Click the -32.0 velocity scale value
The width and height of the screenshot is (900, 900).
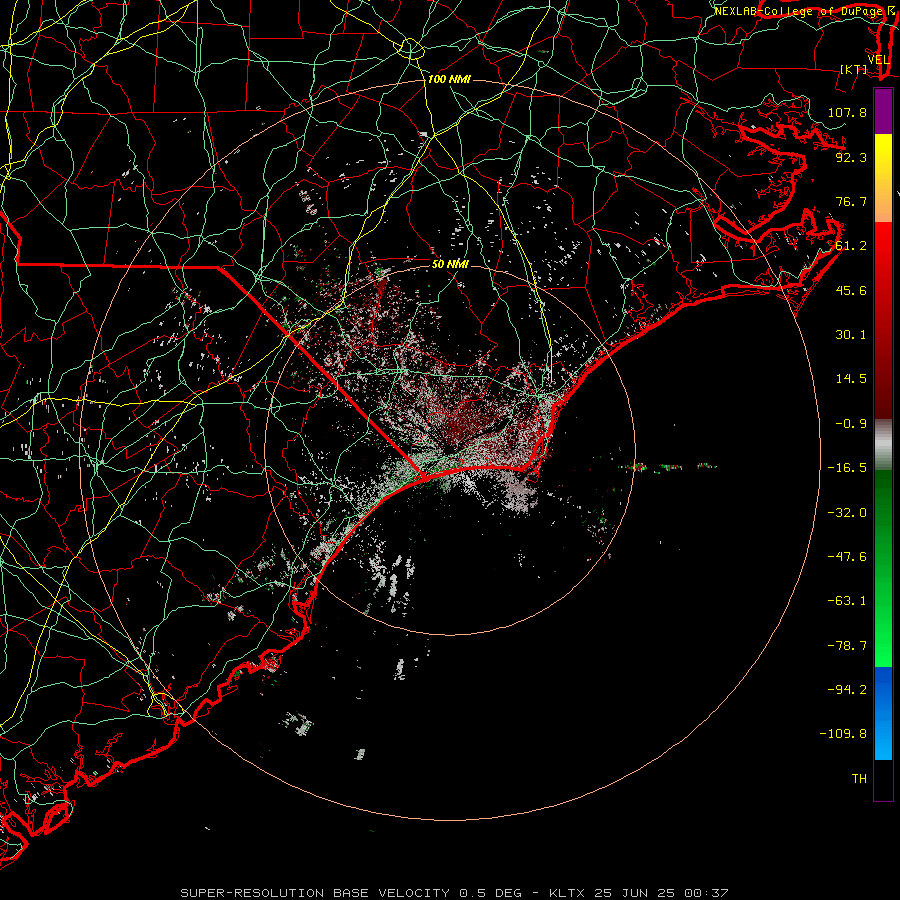pos(847,513)
